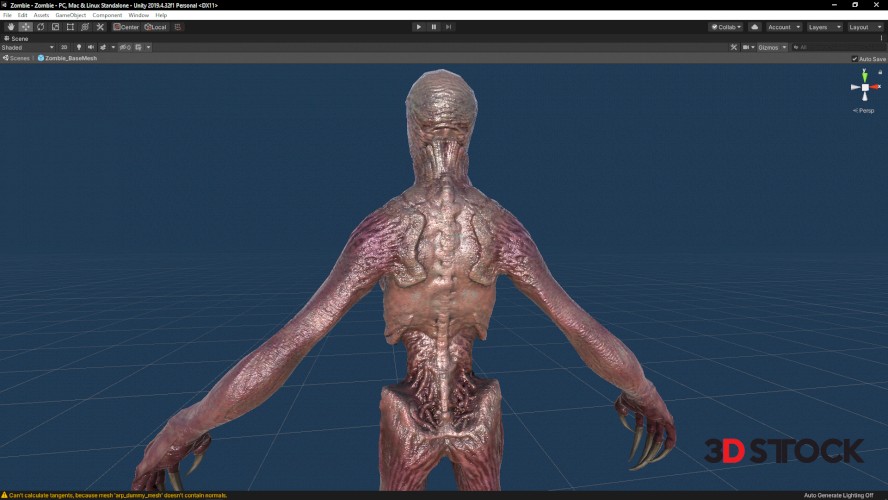The image size is (888, 500).
Task: Click the tangent warning message
Action: [118, 495]
